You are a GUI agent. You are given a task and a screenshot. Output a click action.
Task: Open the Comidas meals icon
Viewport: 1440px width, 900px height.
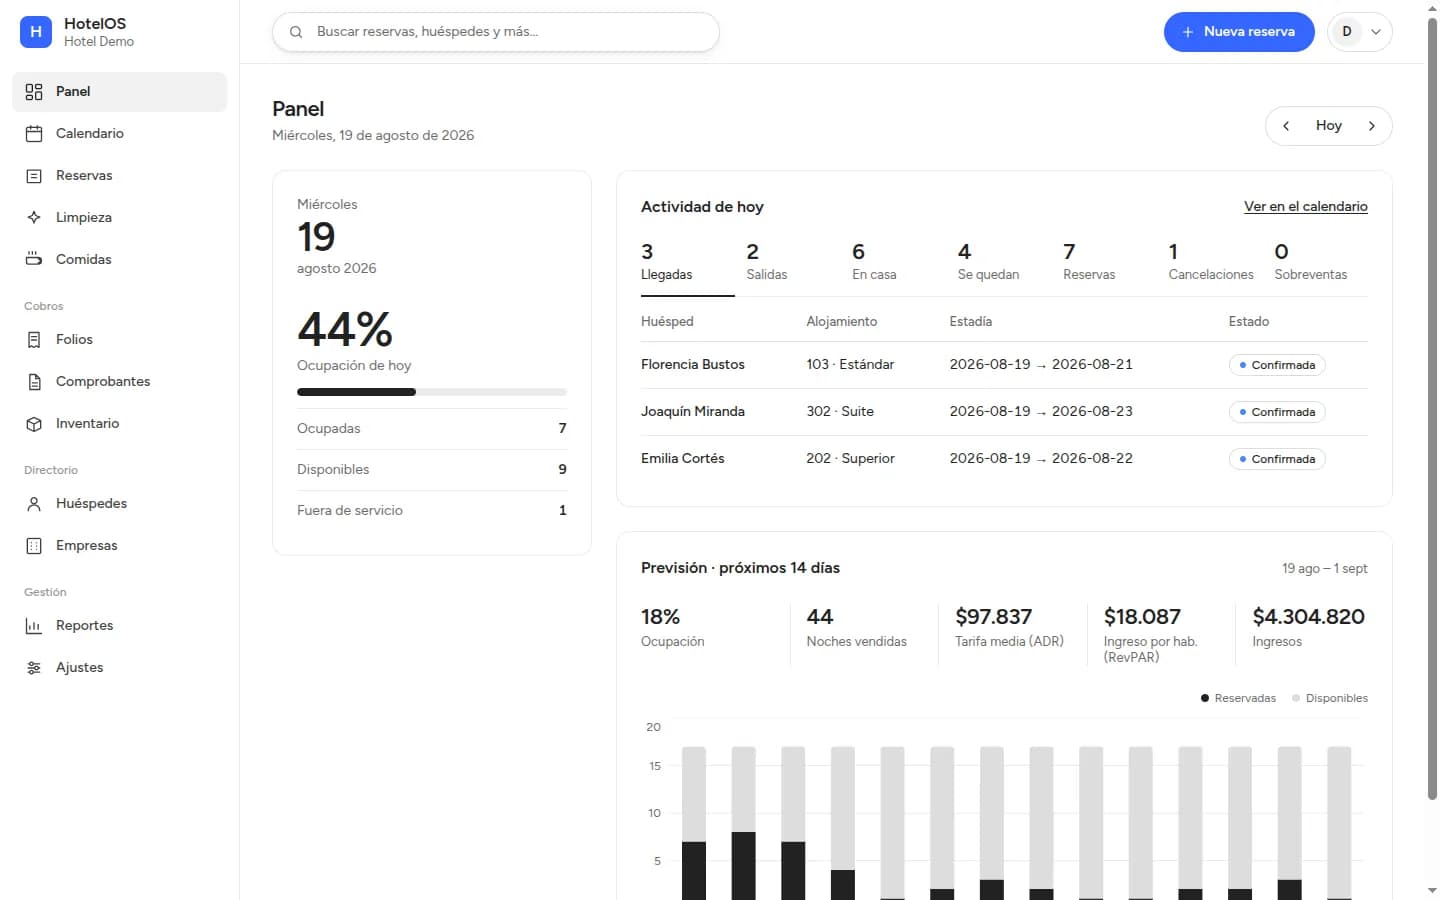(x=34, y=260)
